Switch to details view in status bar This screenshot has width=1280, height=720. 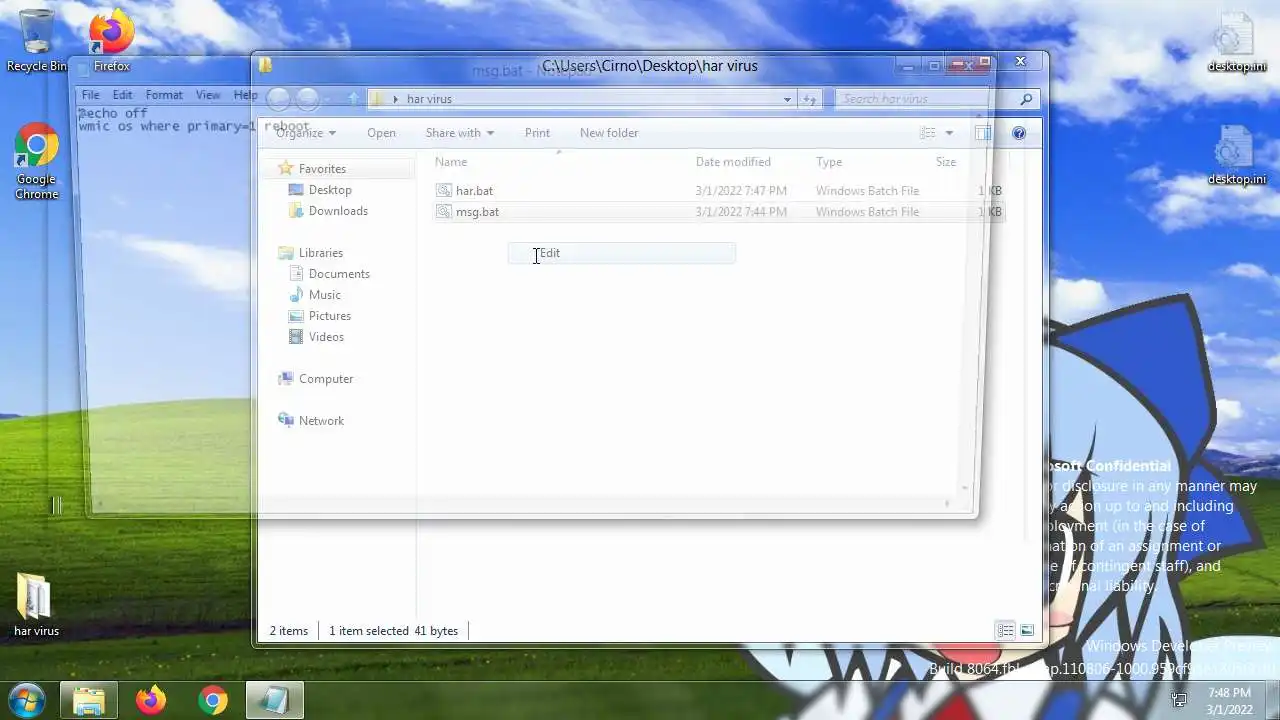pos(1005,630)
